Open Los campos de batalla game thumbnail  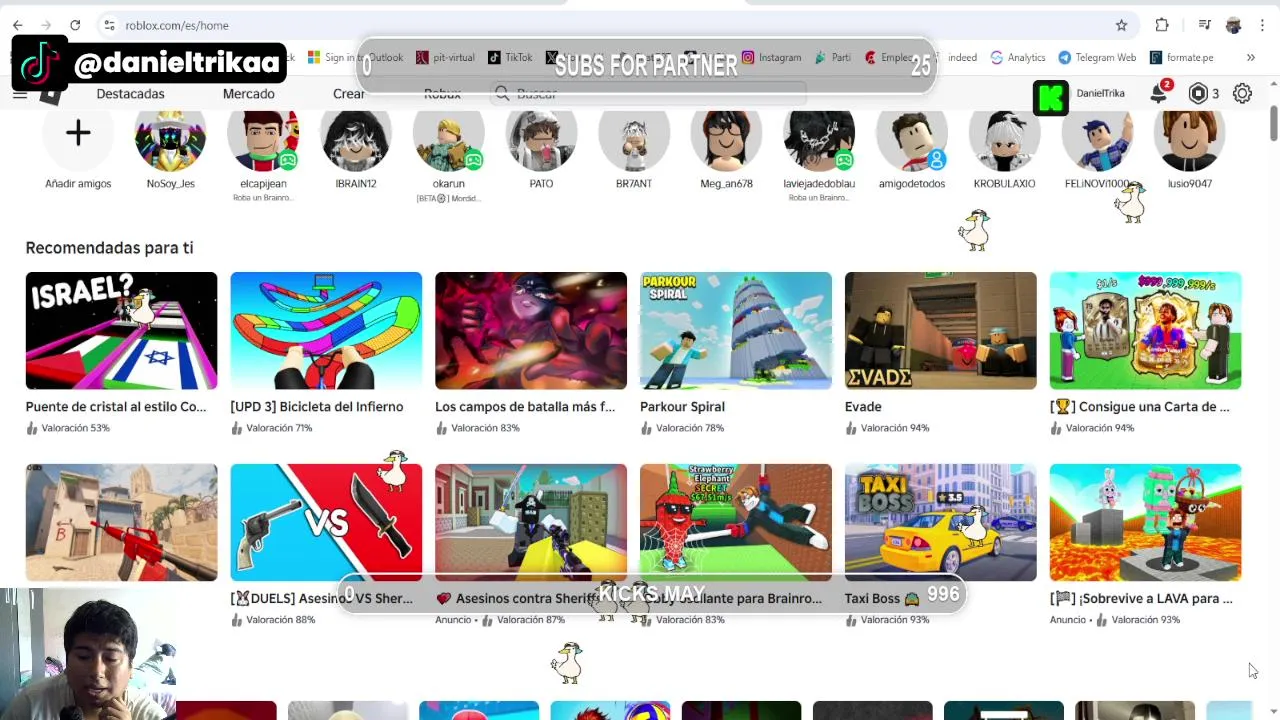(x=531, y=330)
